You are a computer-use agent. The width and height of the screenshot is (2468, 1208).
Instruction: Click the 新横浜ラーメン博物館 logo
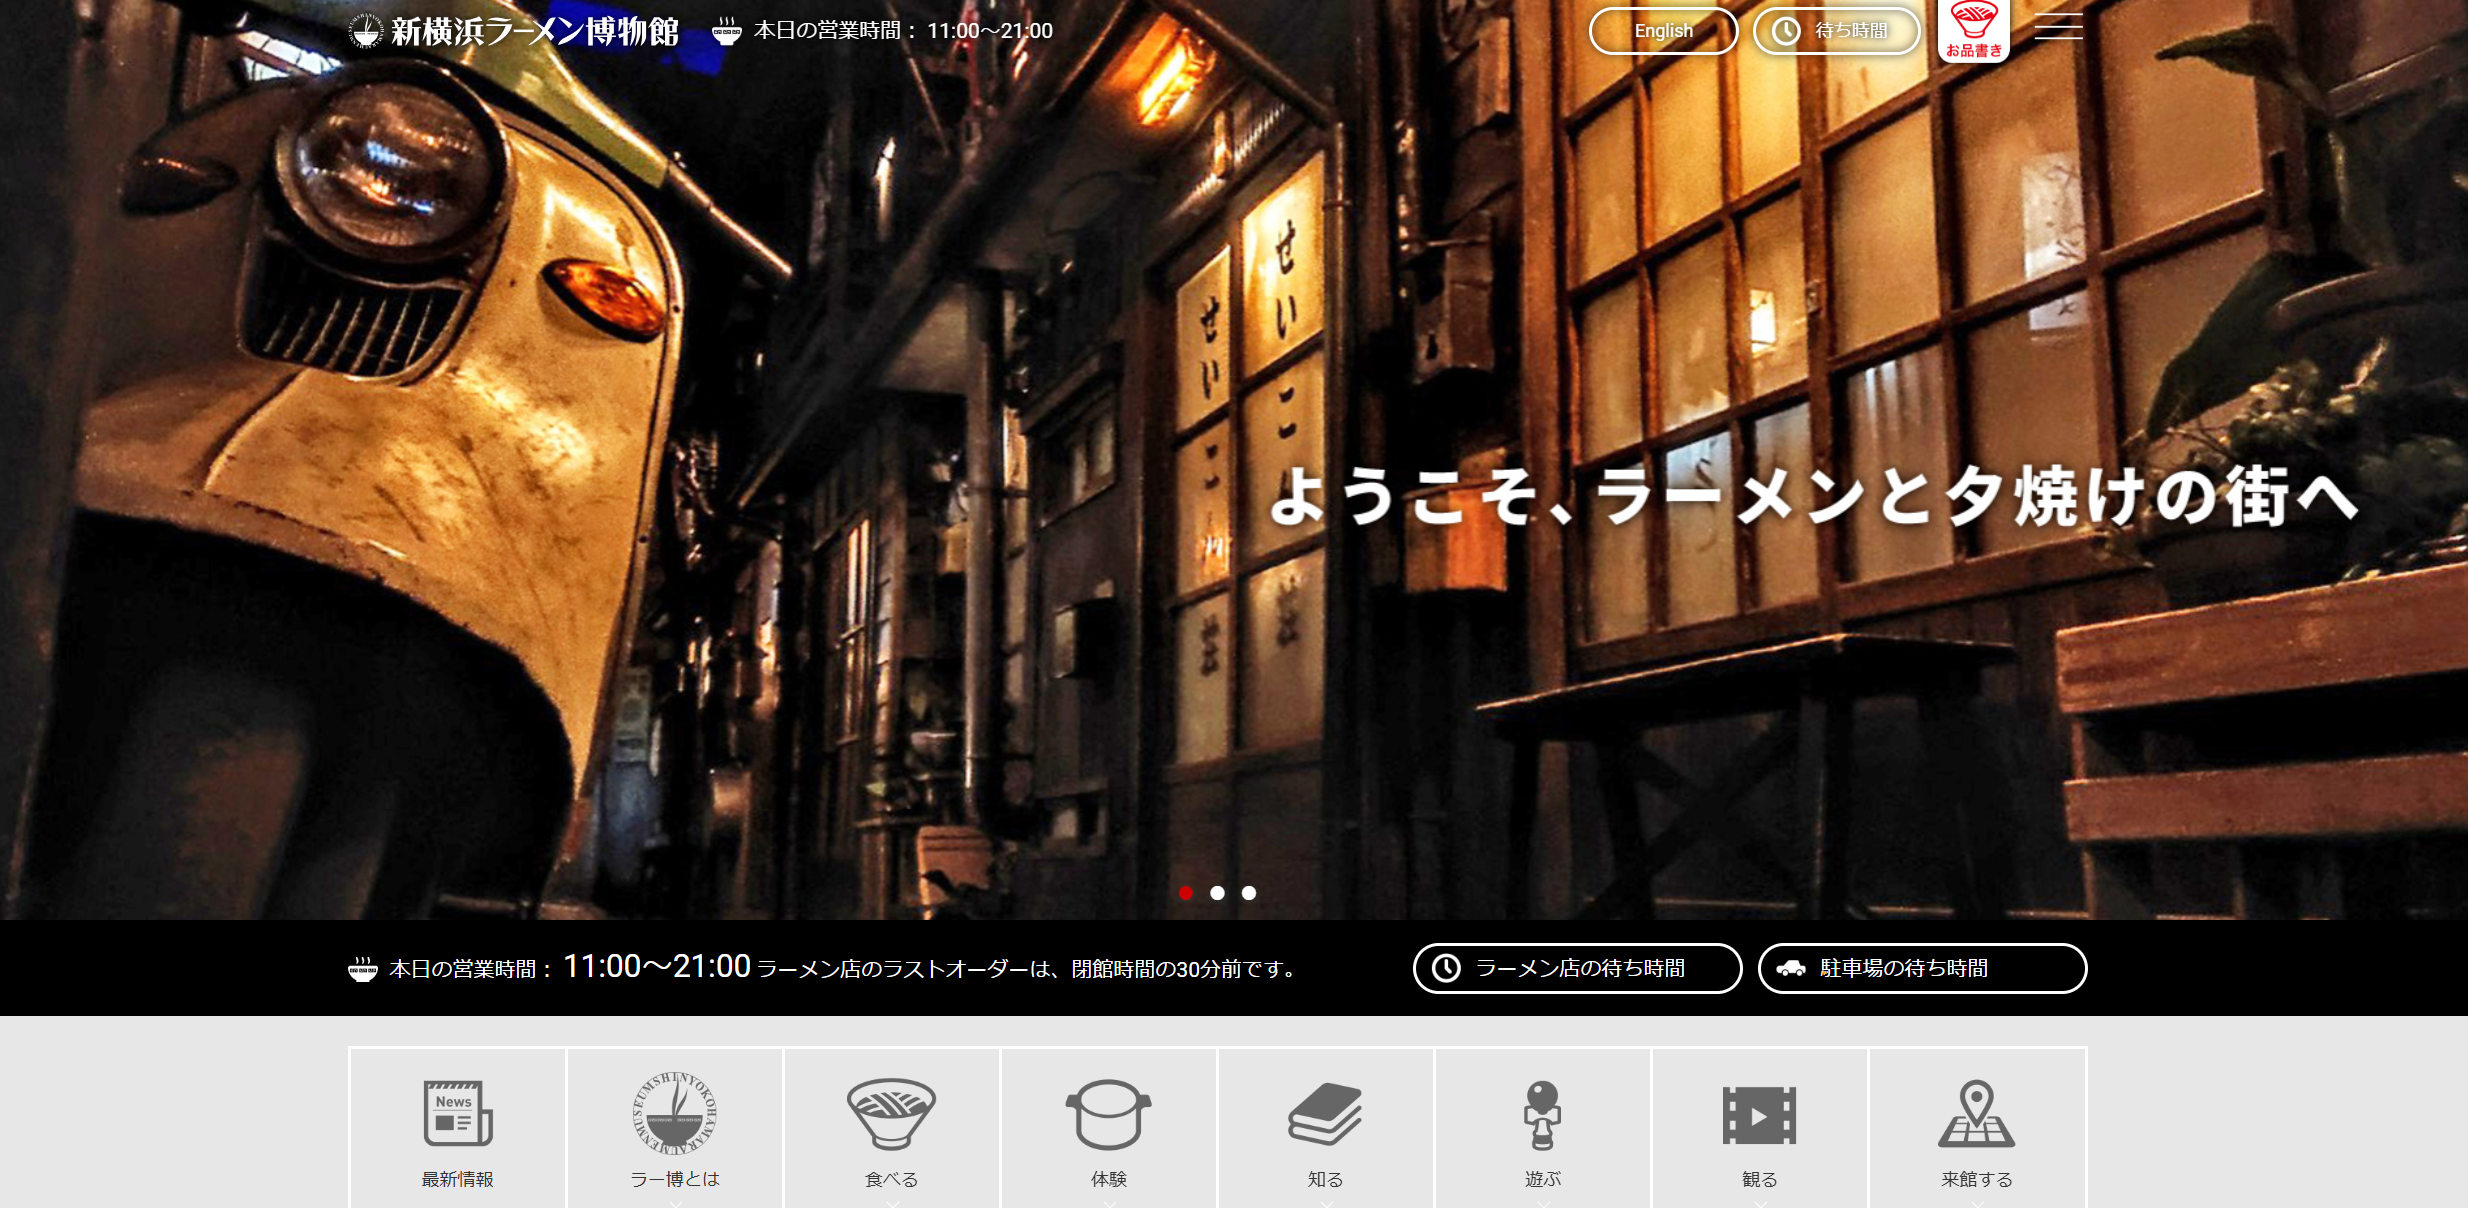point(515,31)
